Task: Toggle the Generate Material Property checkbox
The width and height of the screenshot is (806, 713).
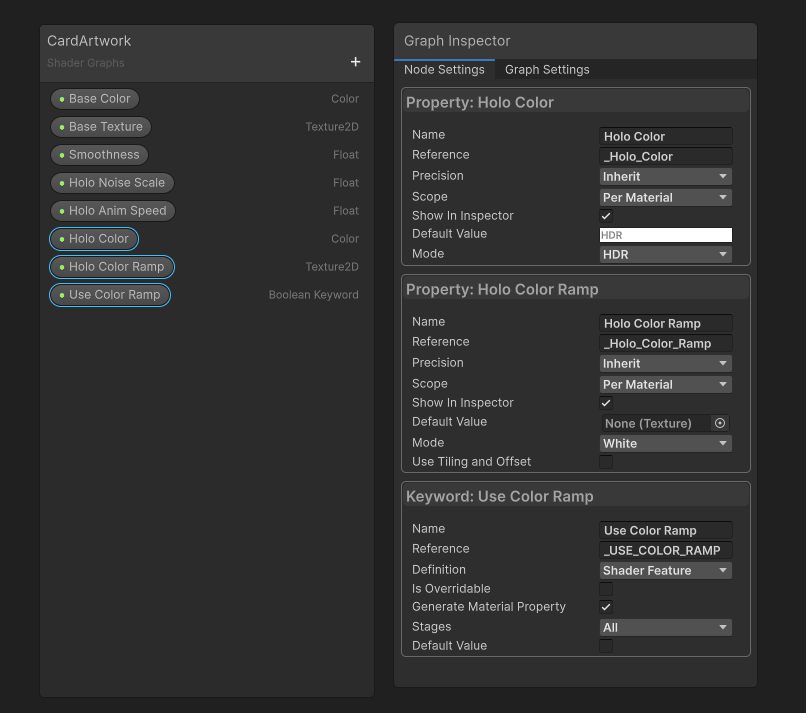Action: (x=606, y=607)
